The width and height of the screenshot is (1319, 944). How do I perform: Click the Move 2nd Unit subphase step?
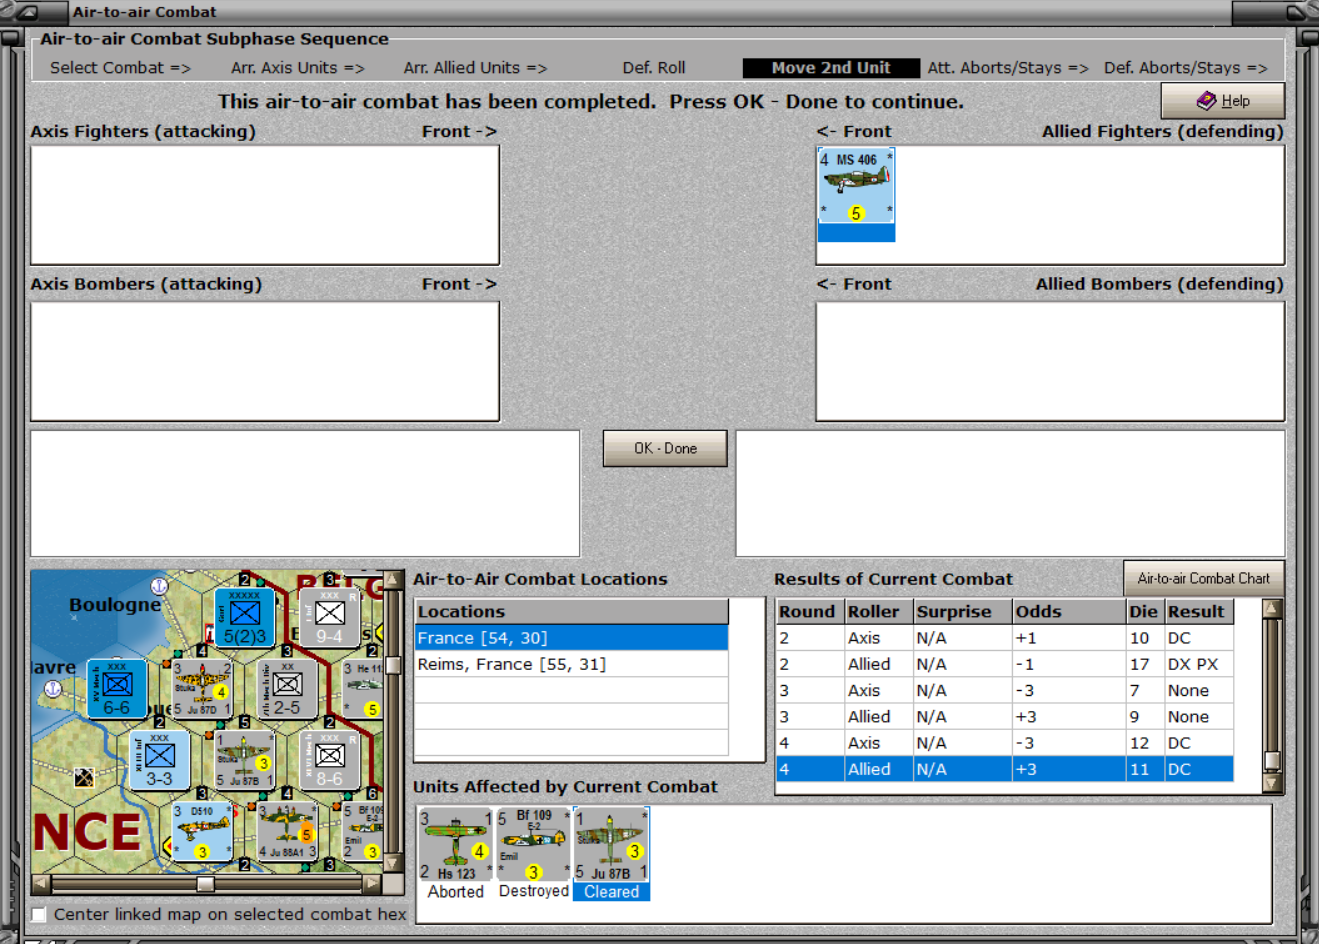click(831, 68)
